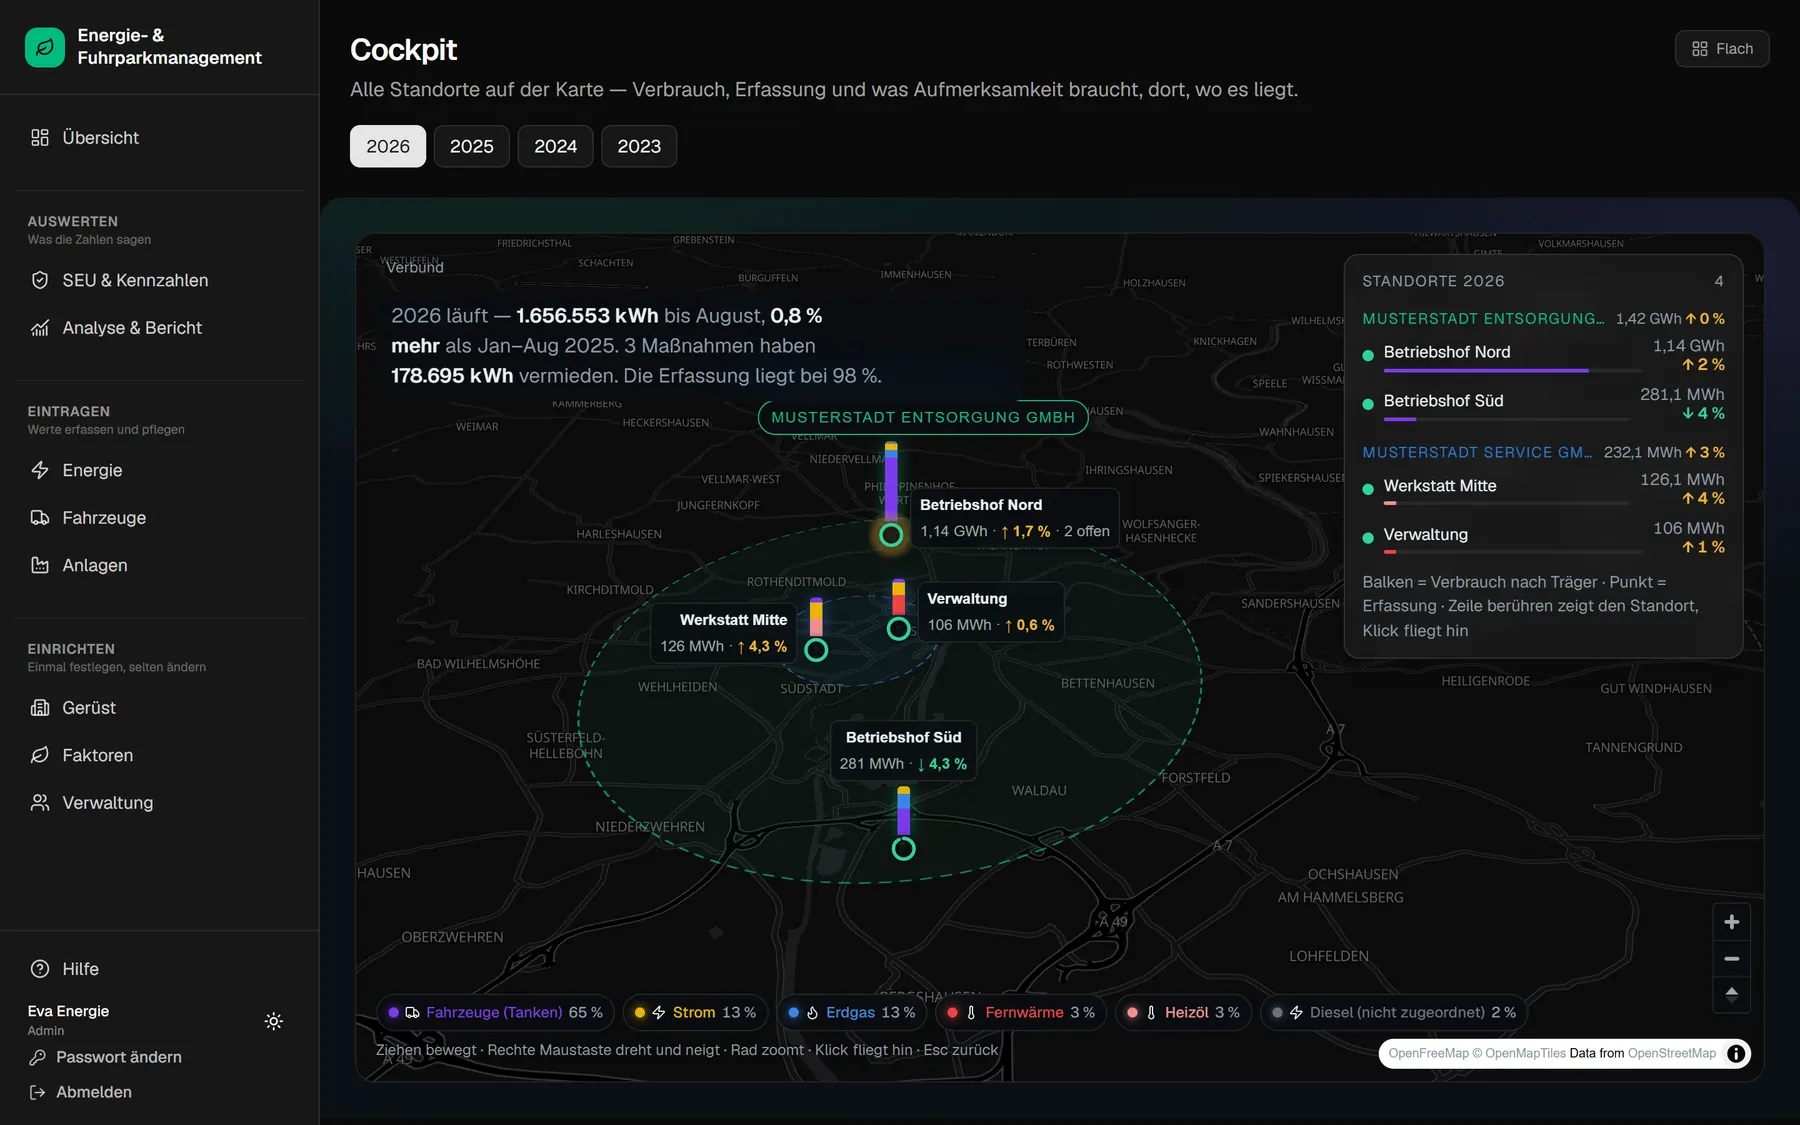
Task: Click Musterstadt Service GM… group header
Action: (x=1544, y=453)
